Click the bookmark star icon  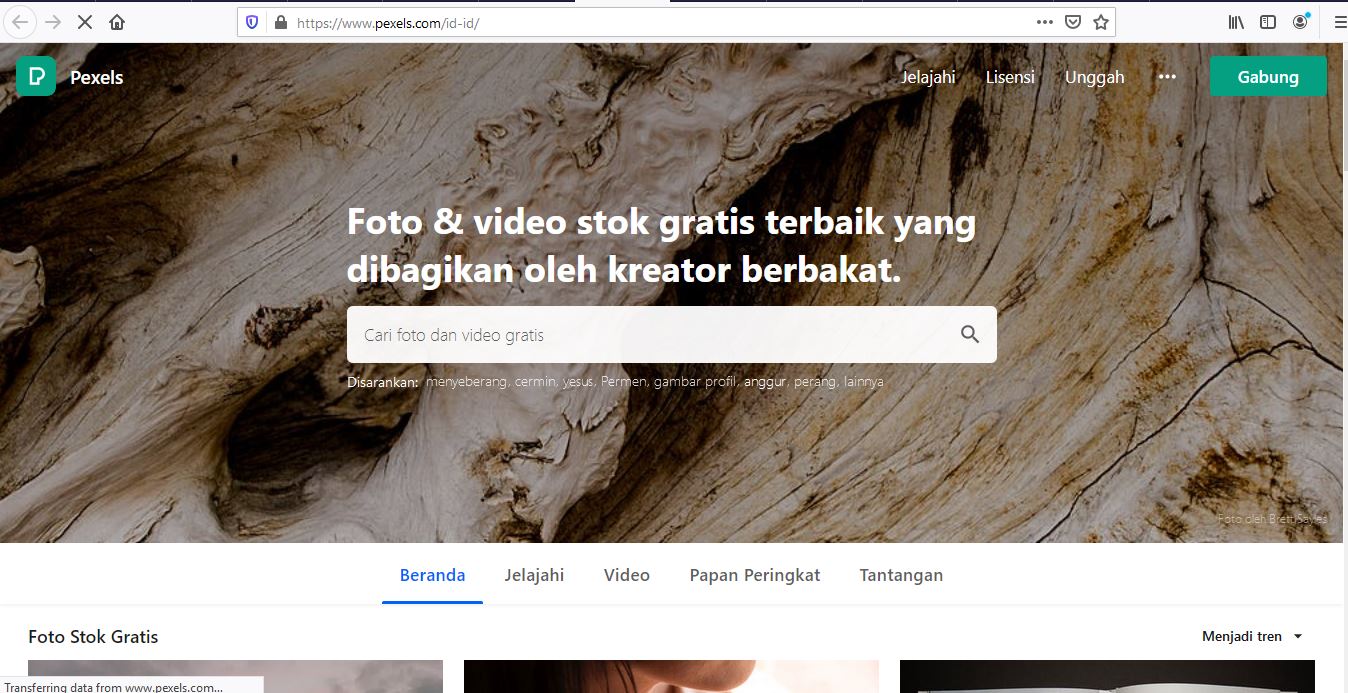pos(1099,20)
